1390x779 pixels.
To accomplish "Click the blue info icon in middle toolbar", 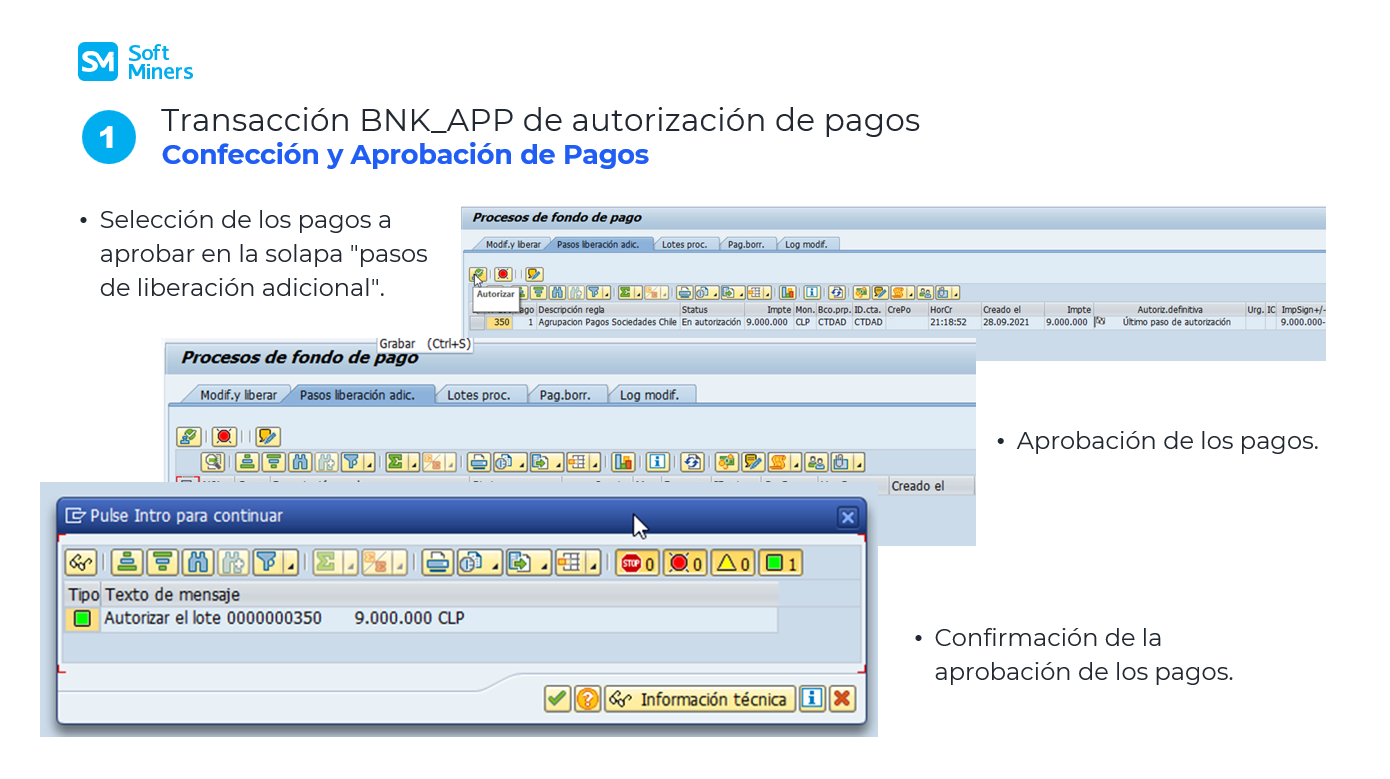I will 657,462.
